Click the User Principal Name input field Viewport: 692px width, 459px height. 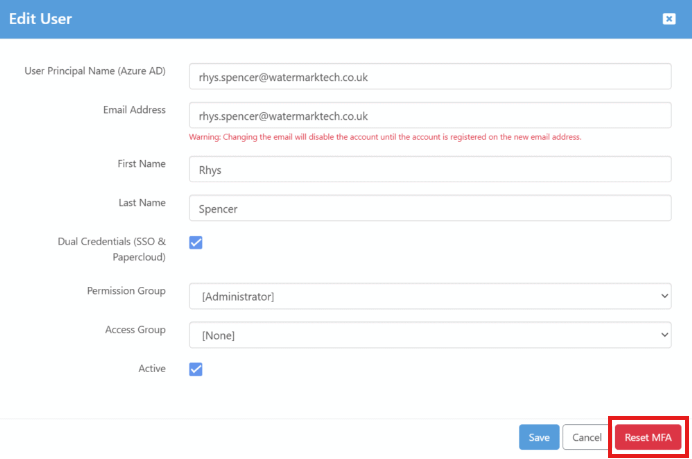430,77
